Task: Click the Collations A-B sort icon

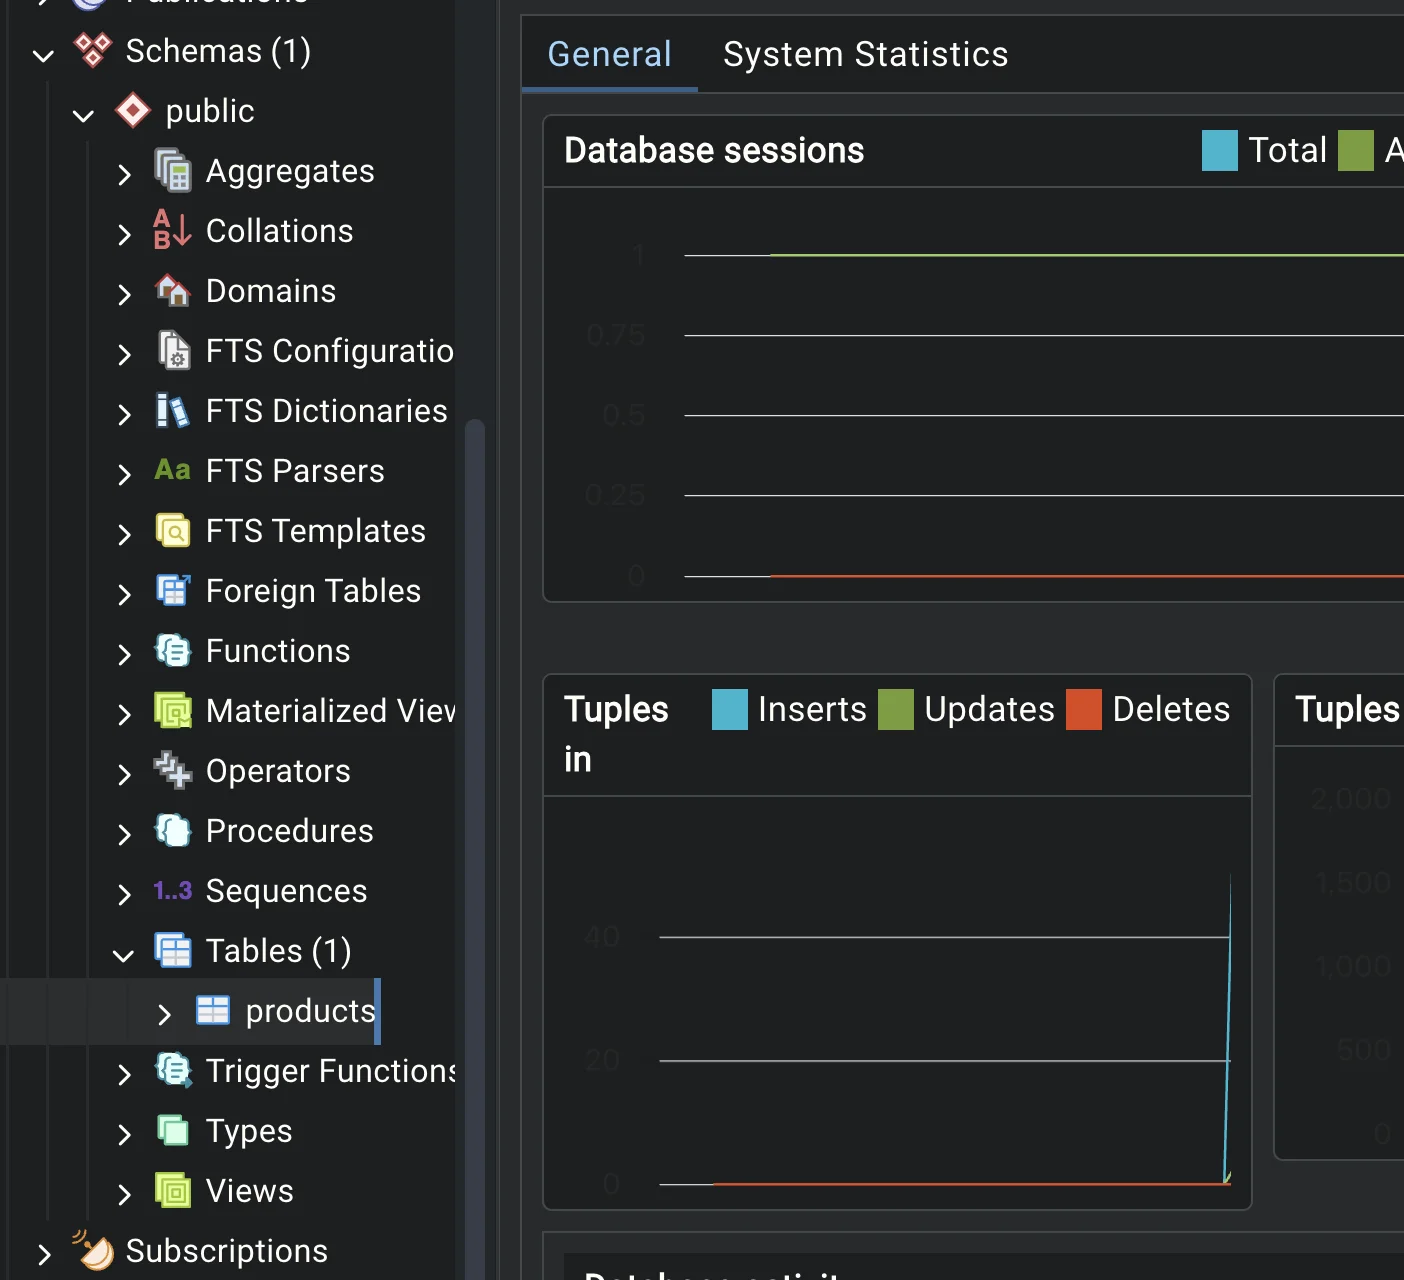Action: click(172, 230)
